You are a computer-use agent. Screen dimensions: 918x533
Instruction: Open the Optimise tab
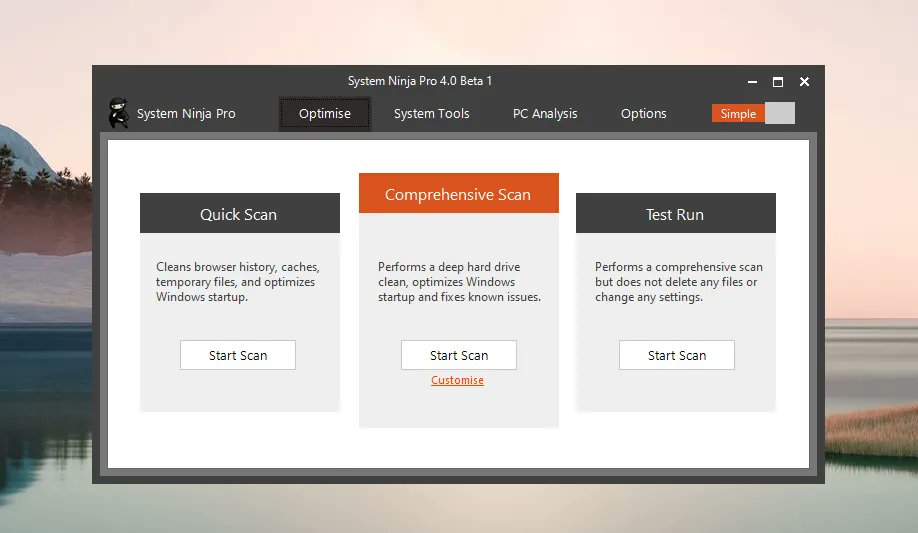pyautogui.click(x=325, y=114)
